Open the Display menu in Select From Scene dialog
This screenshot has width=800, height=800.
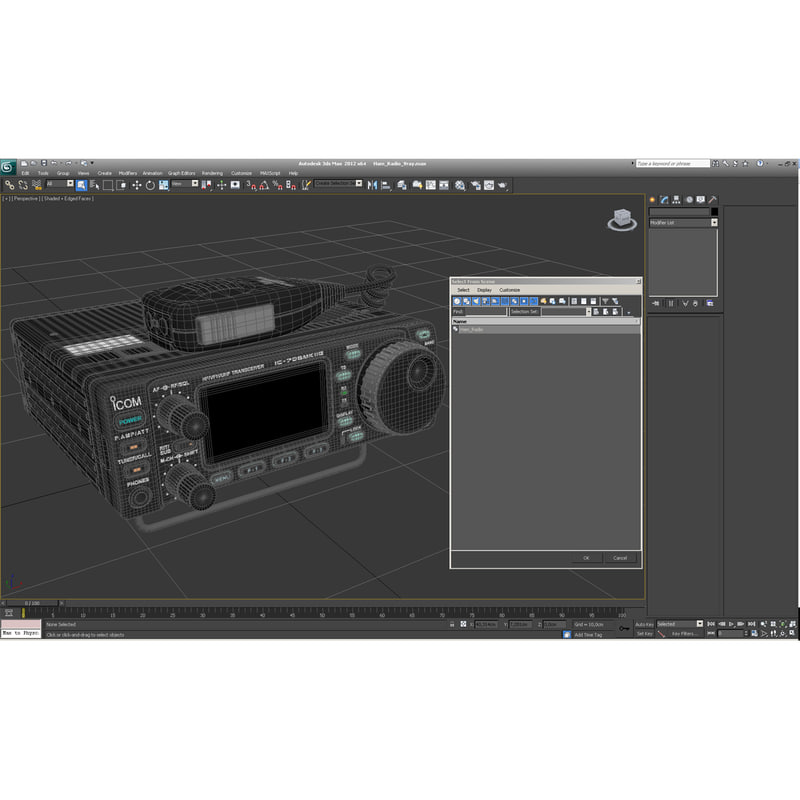click(x=483, y=290)
